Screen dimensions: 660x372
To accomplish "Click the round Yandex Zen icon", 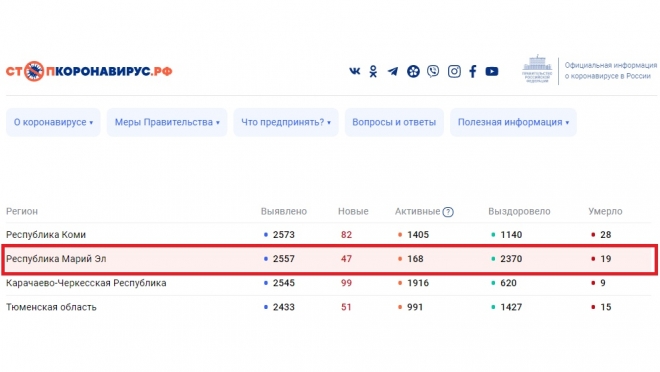I will click(x=413, y=71).
